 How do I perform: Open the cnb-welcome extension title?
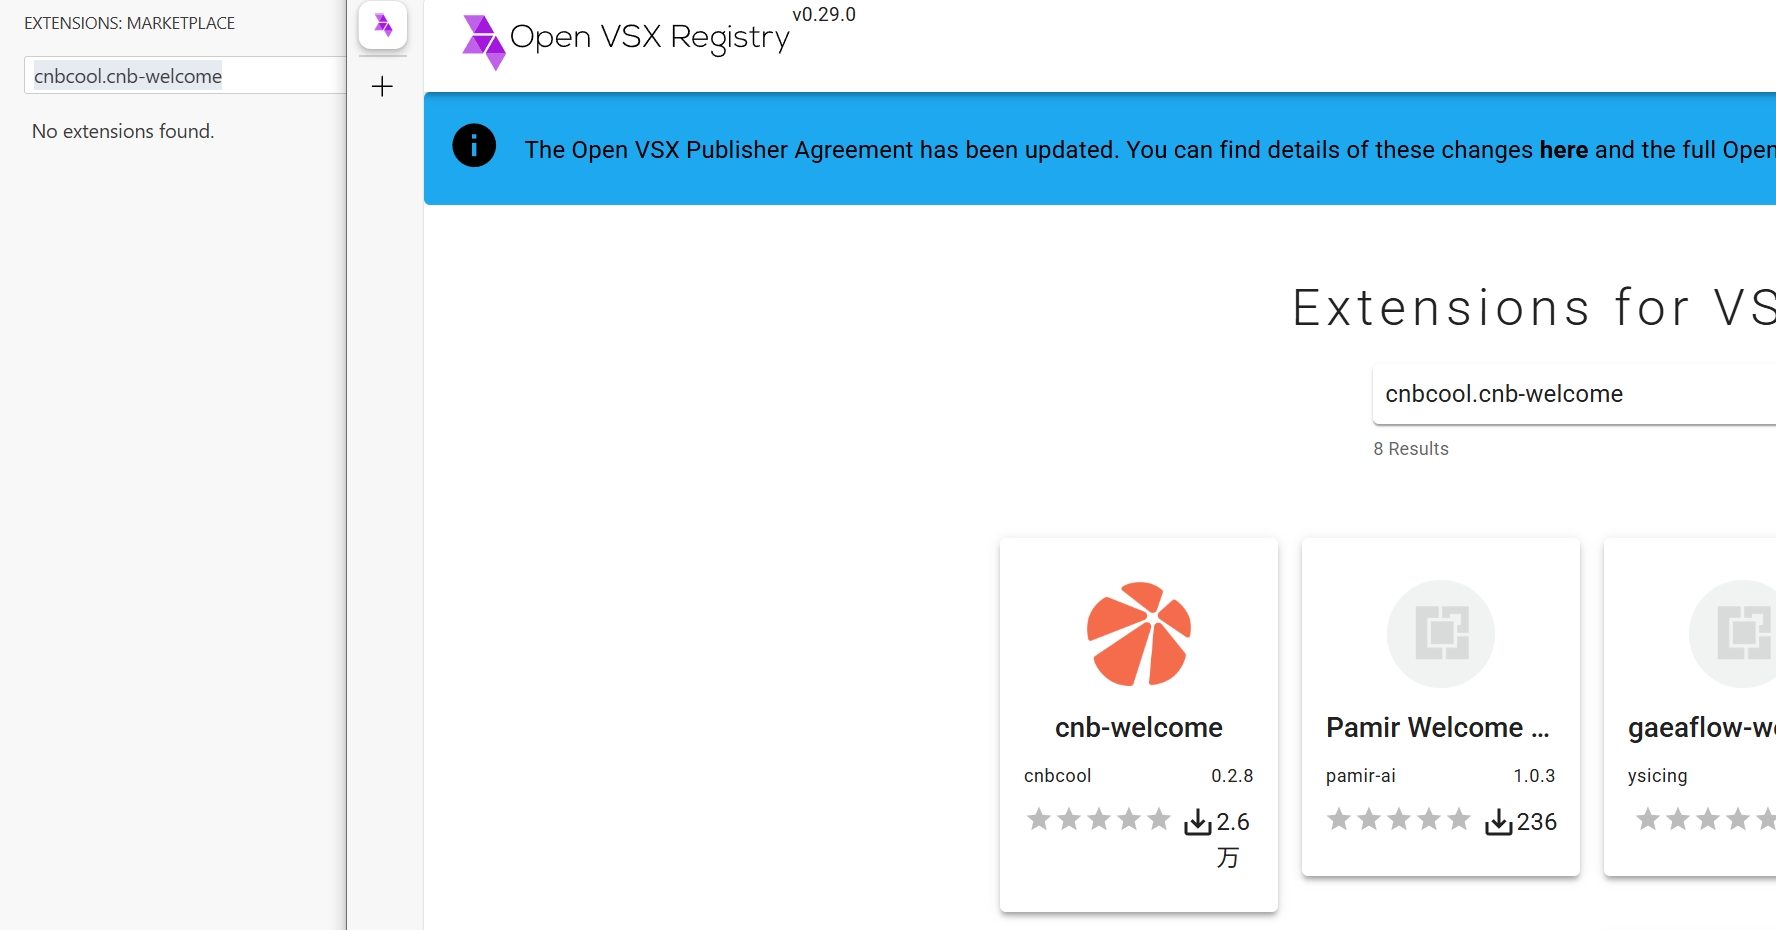[1139, 727]
